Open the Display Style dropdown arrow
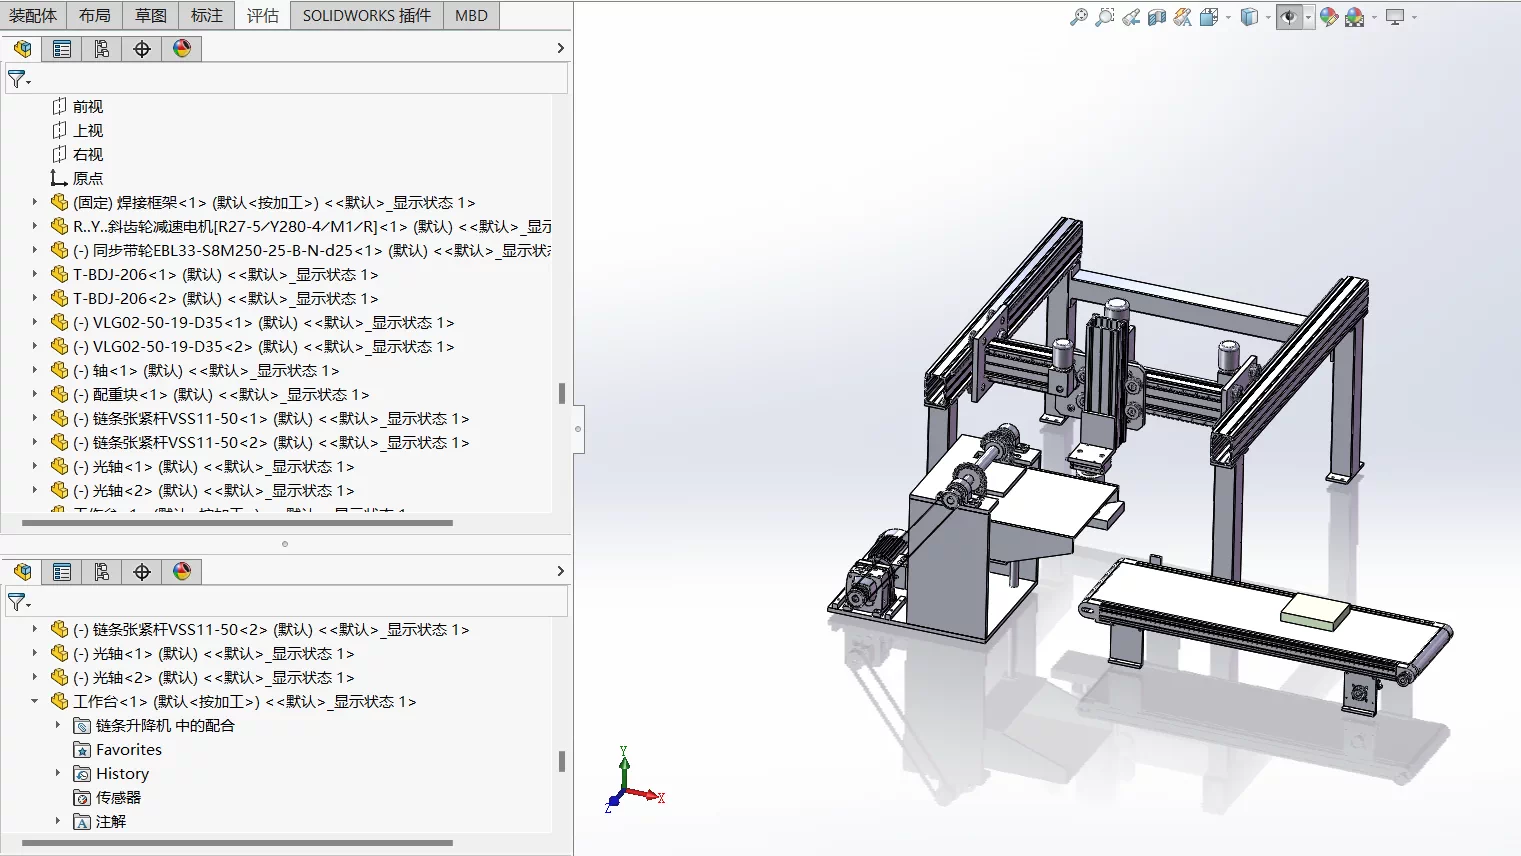Viewport: 1521px width, 856px height. [x=1268, y=17]
